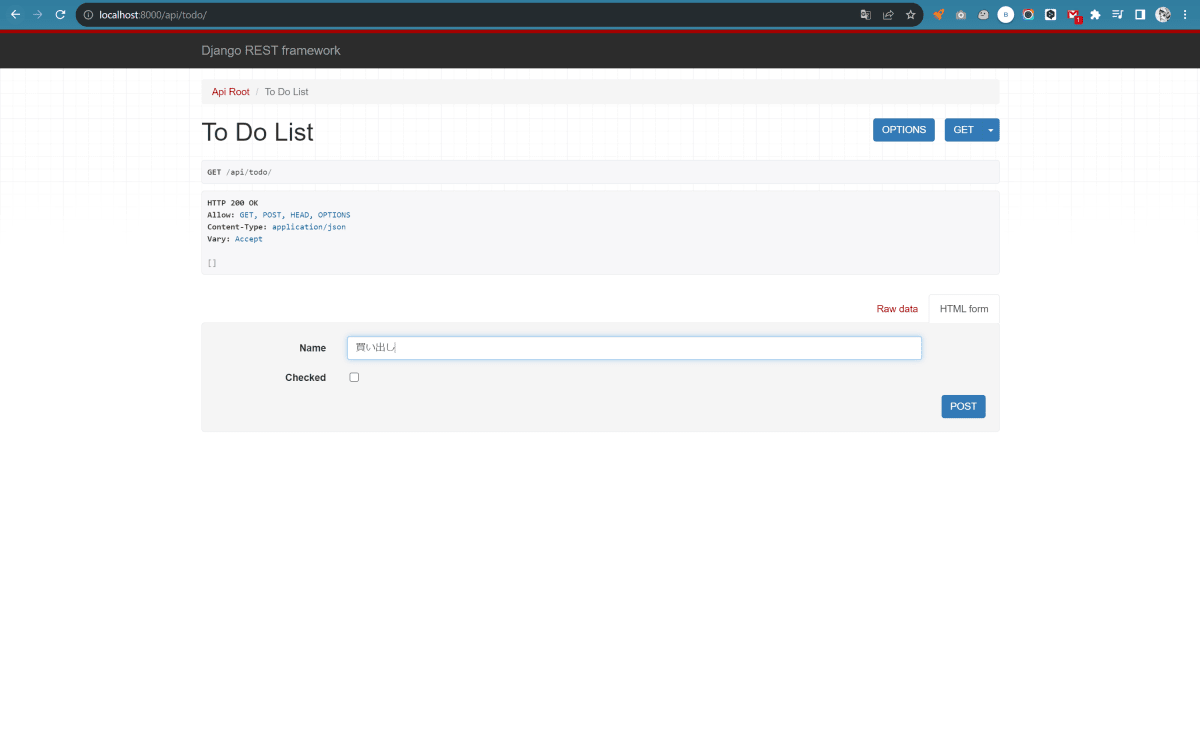Click the application/json content type text
Viewport: 1200px width, 742px height.
pyautogui.click(x=309, y=227)
